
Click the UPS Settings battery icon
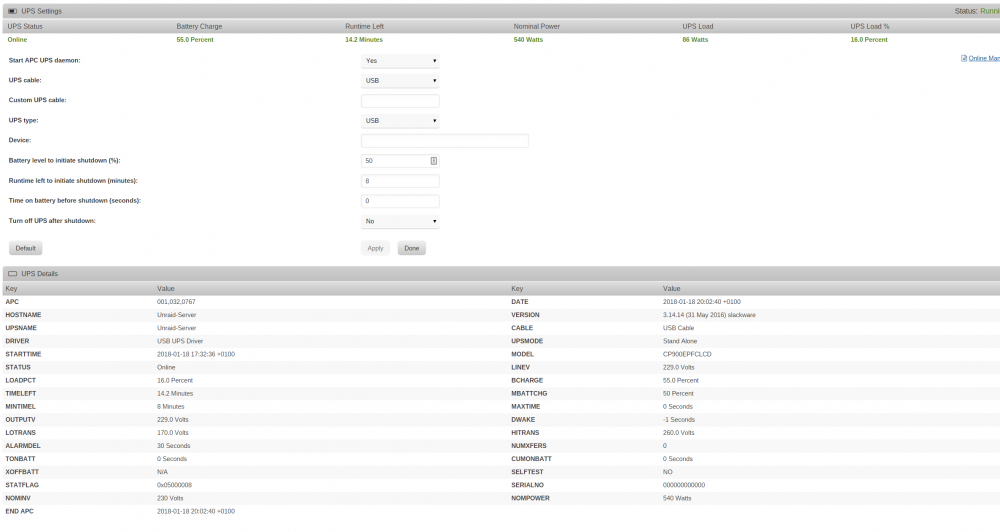(x=12, y=11)
